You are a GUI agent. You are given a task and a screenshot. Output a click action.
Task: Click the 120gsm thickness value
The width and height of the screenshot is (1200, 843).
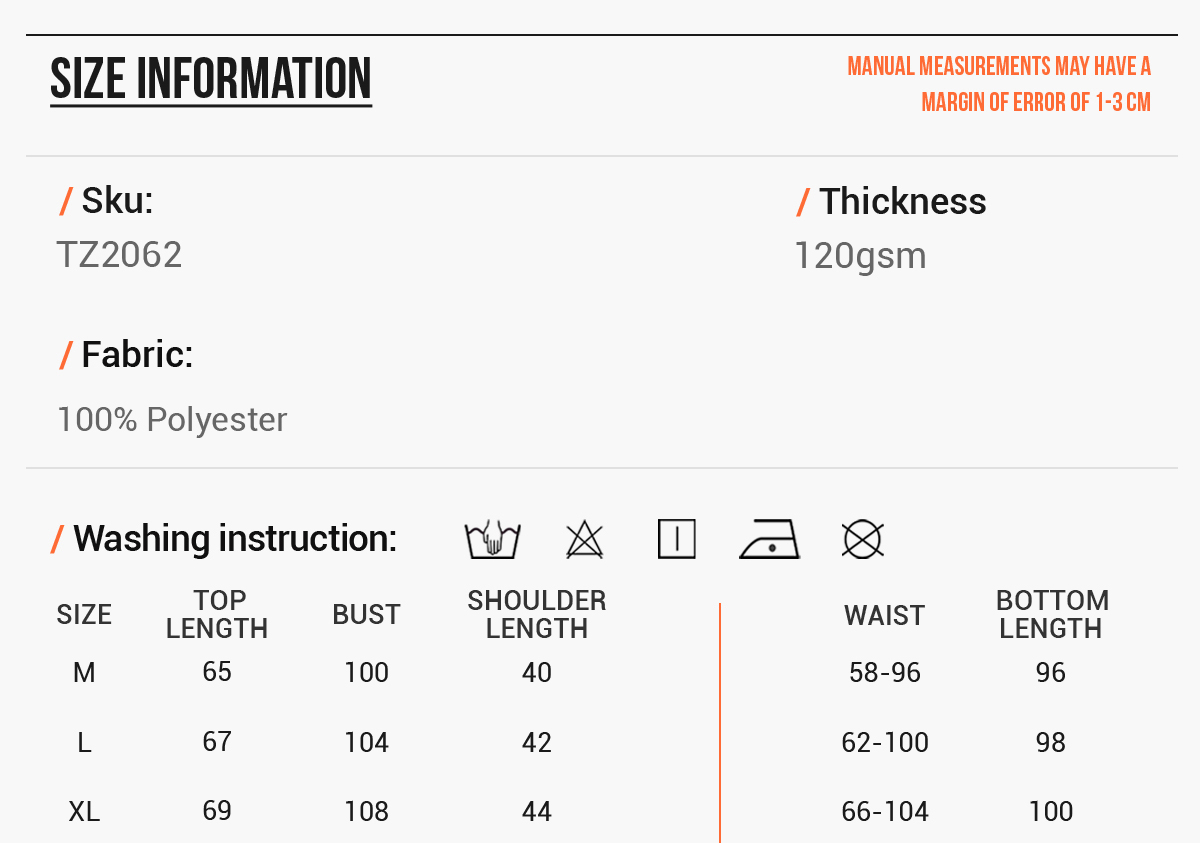[860, 256]
